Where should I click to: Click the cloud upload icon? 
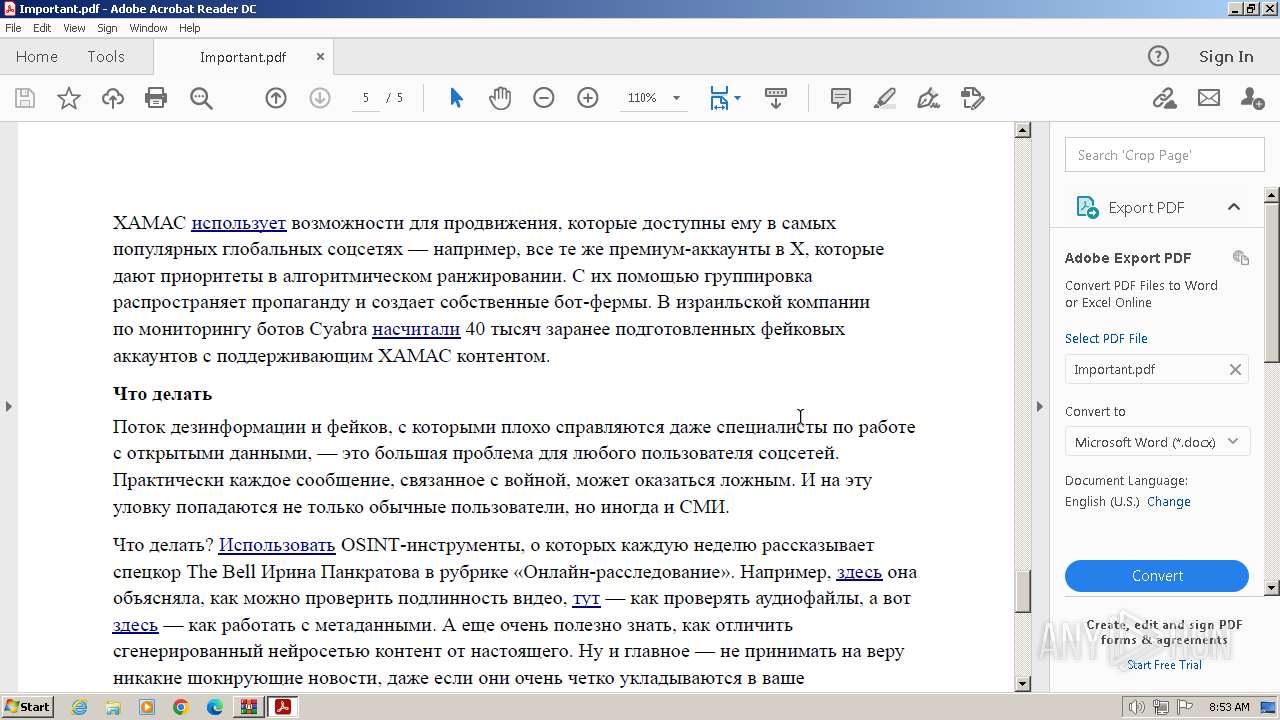coord(113,98)
